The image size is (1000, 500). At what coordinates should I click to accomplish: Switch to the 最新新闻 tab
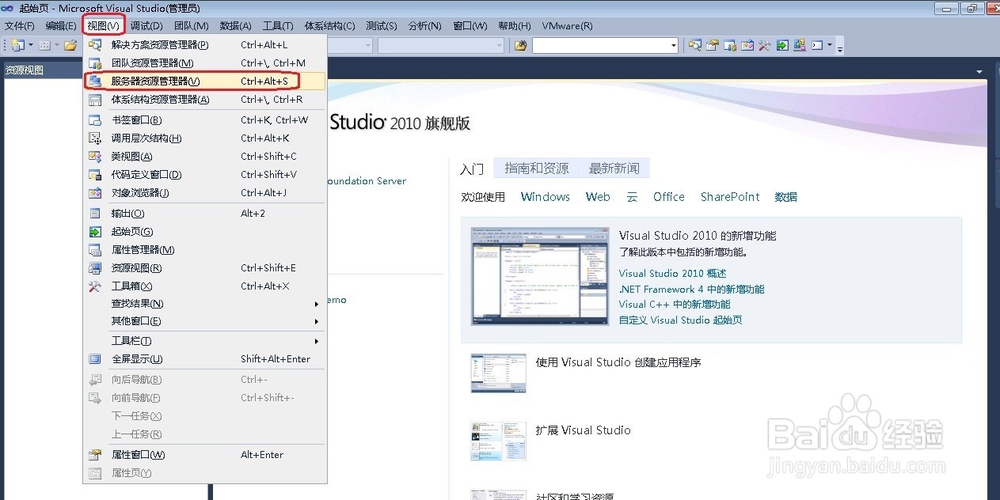614,168
